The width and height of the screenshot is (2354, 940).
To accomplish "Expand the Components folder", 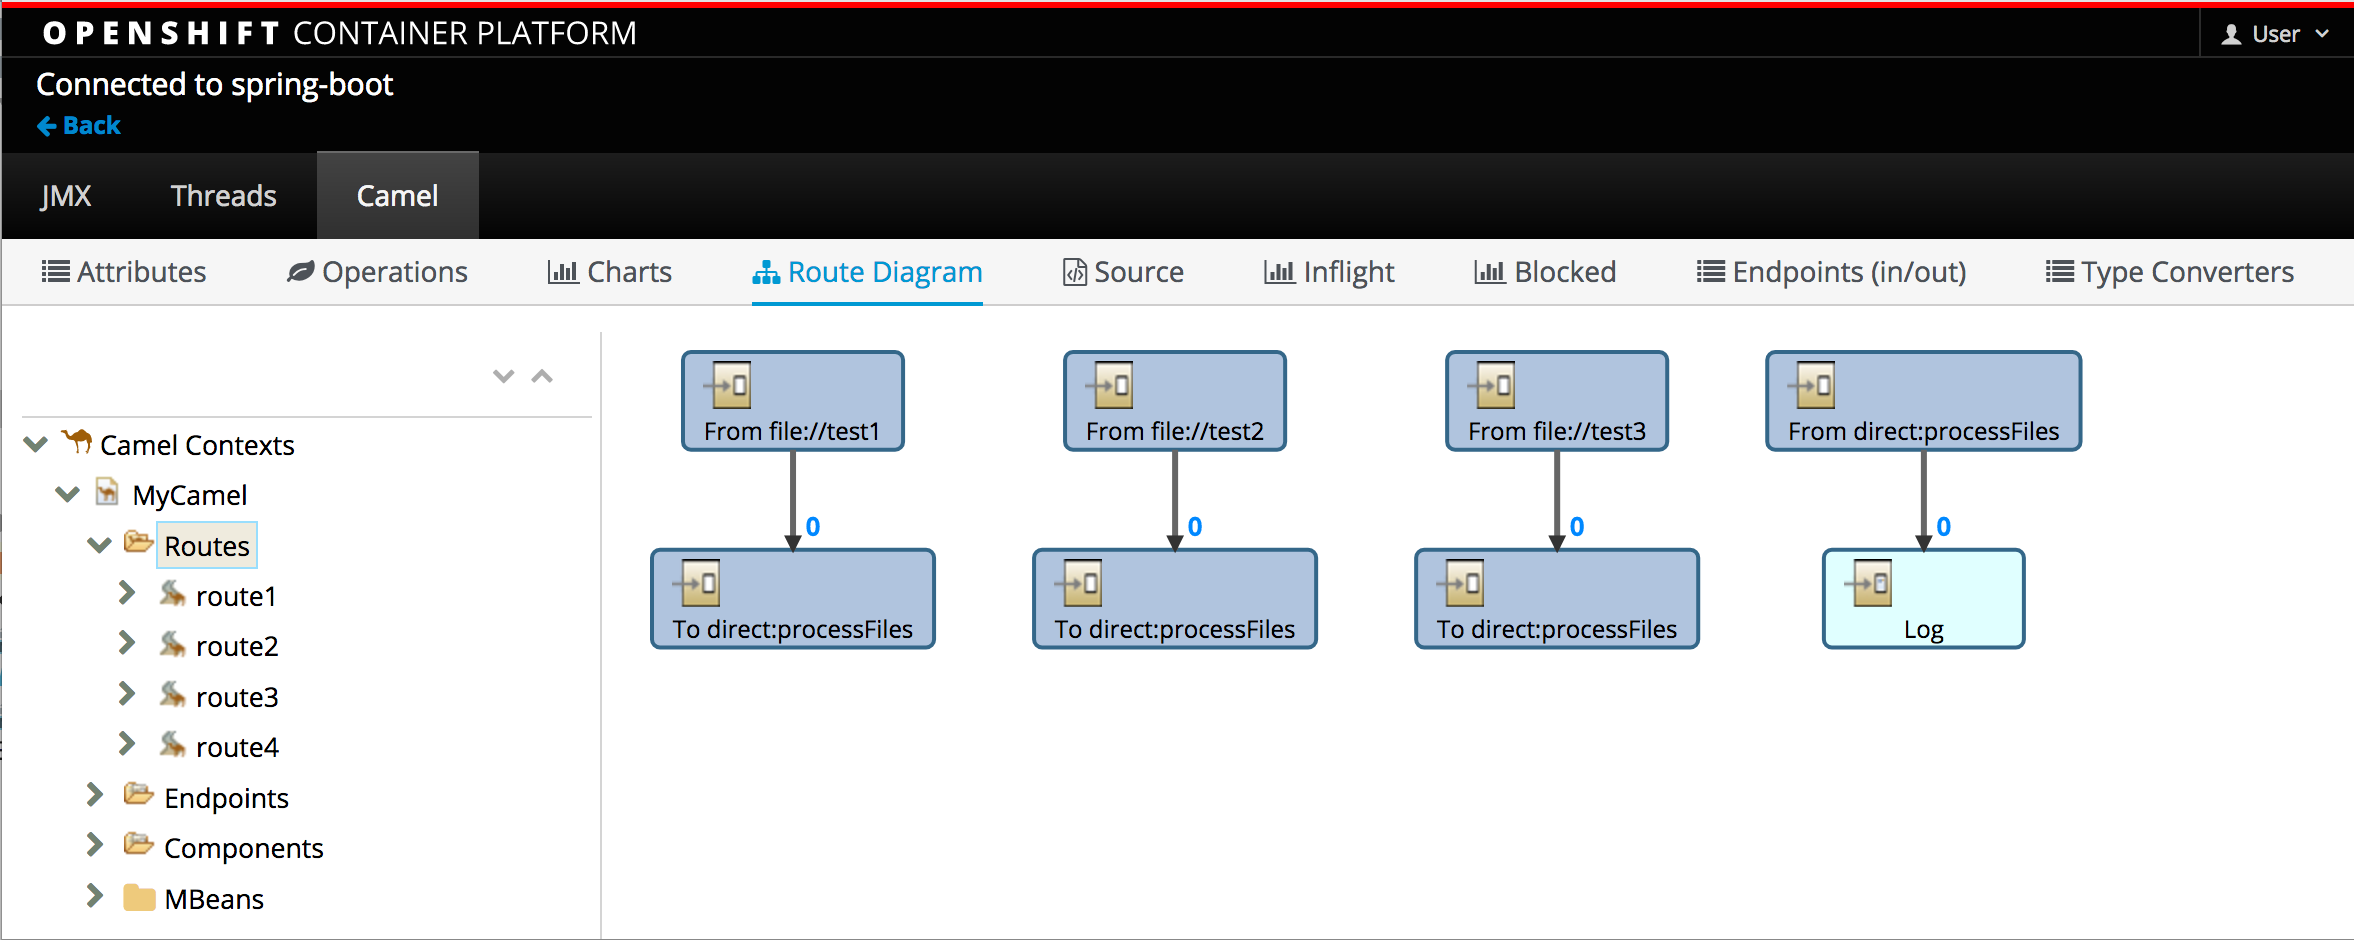I will click(95, 845).
